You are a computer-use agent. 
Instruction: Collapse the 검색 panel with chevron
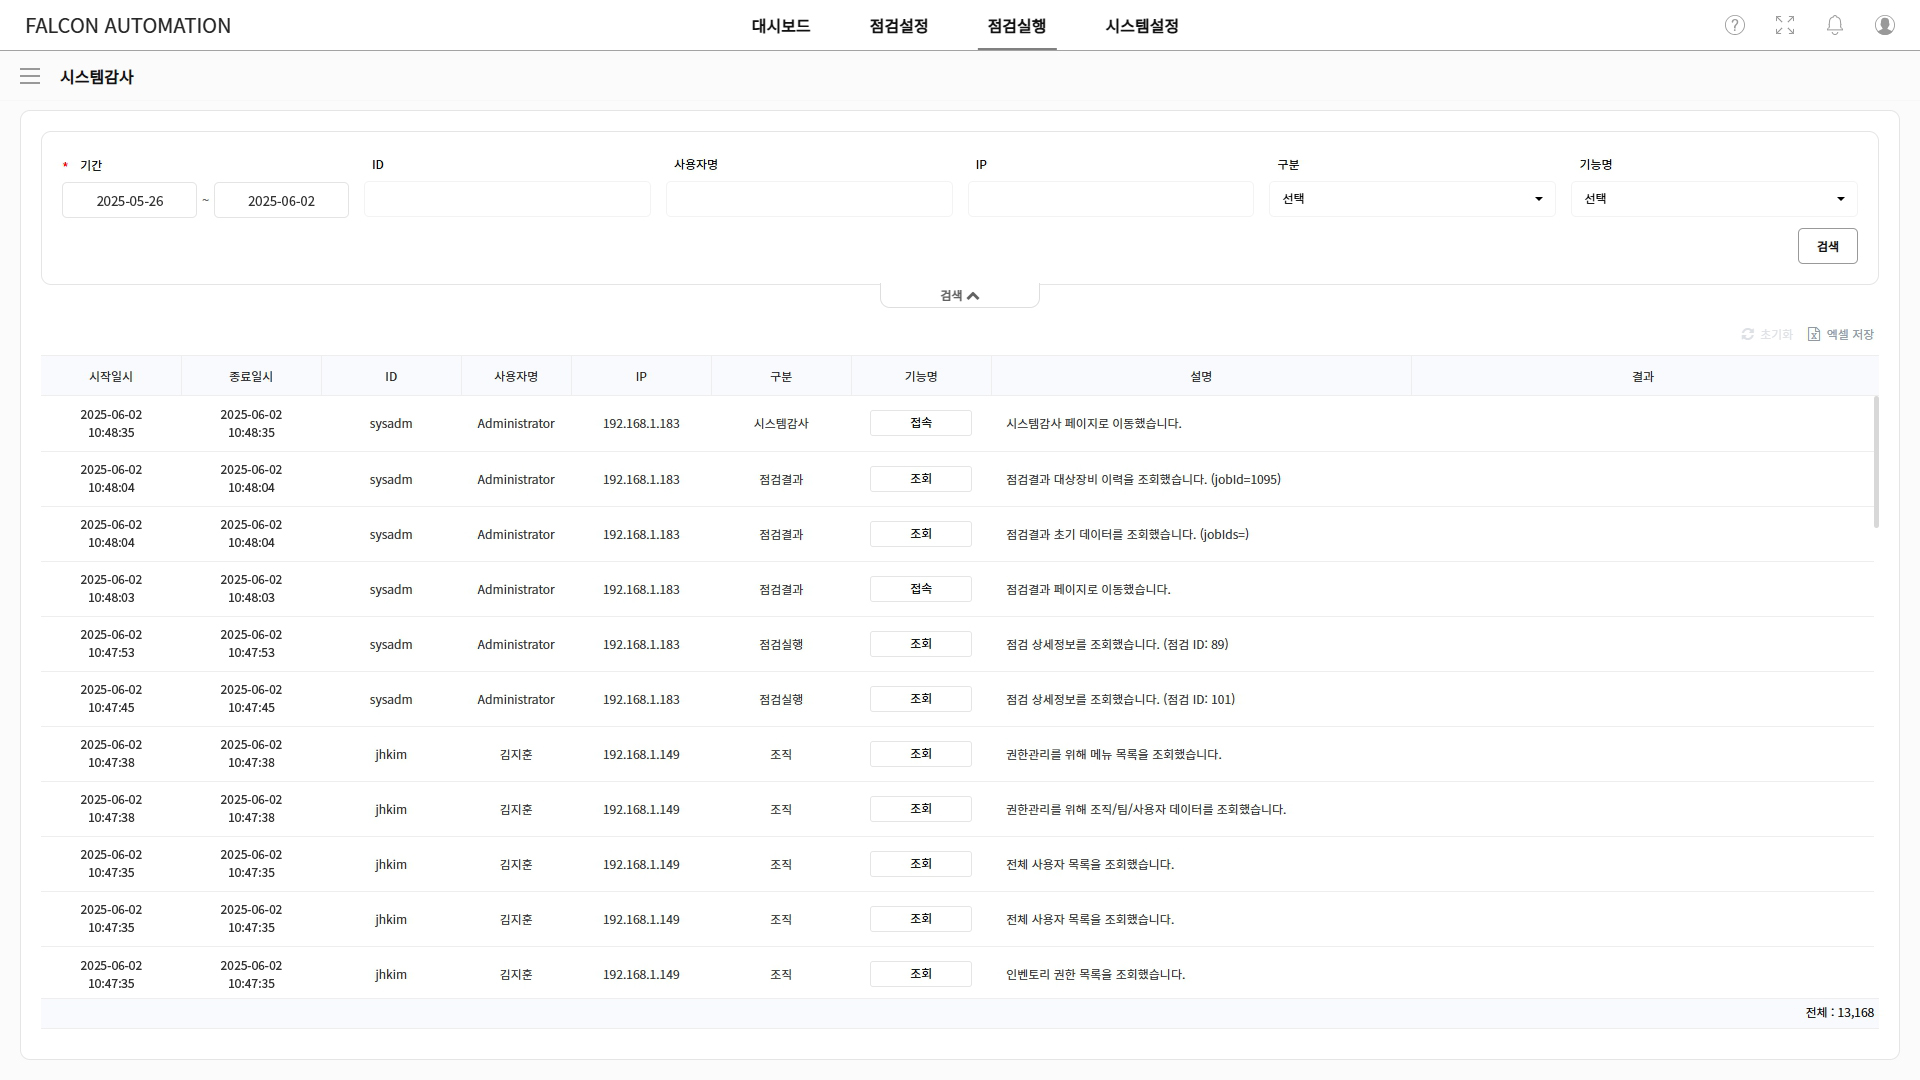coord(960,295)
